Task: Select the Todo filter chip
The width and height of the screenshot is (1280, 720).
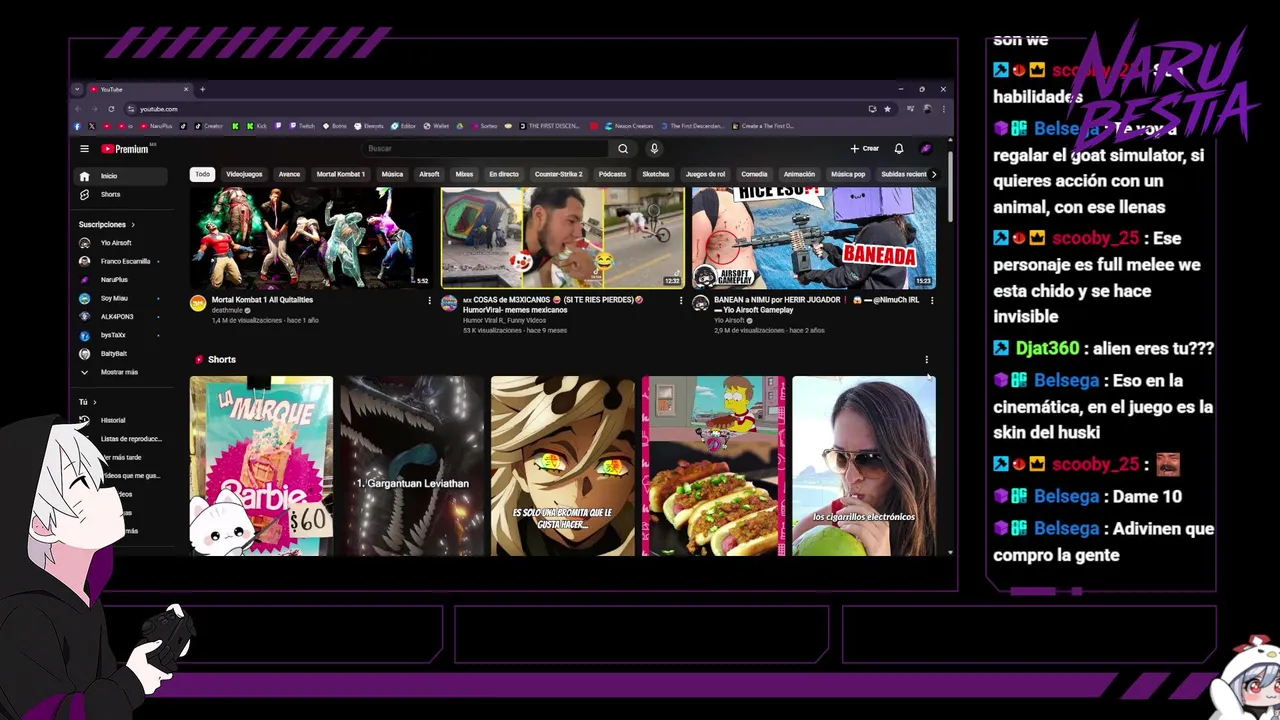Action: 202,174
